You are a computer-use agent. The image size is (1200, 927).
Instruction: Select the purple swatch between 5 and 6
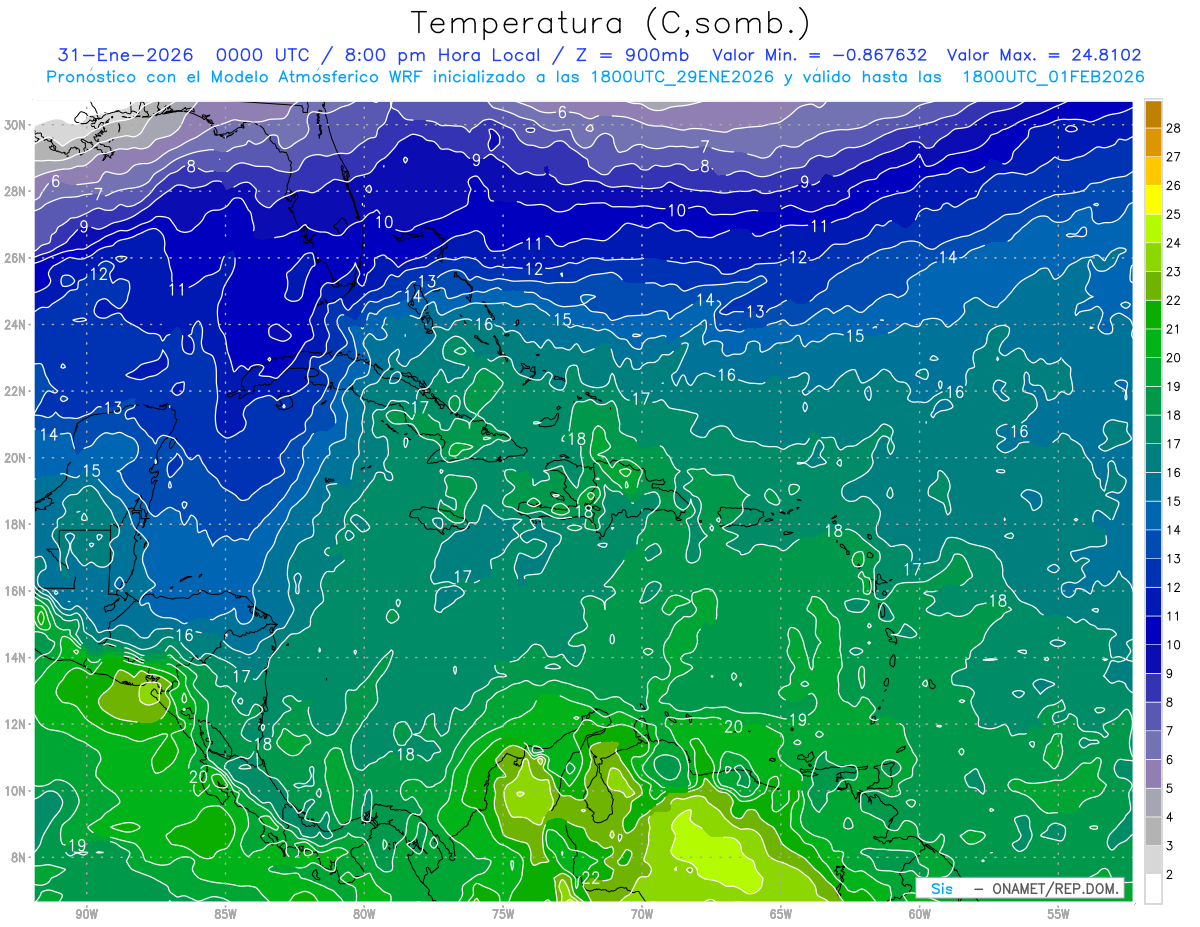(1153, 773)
